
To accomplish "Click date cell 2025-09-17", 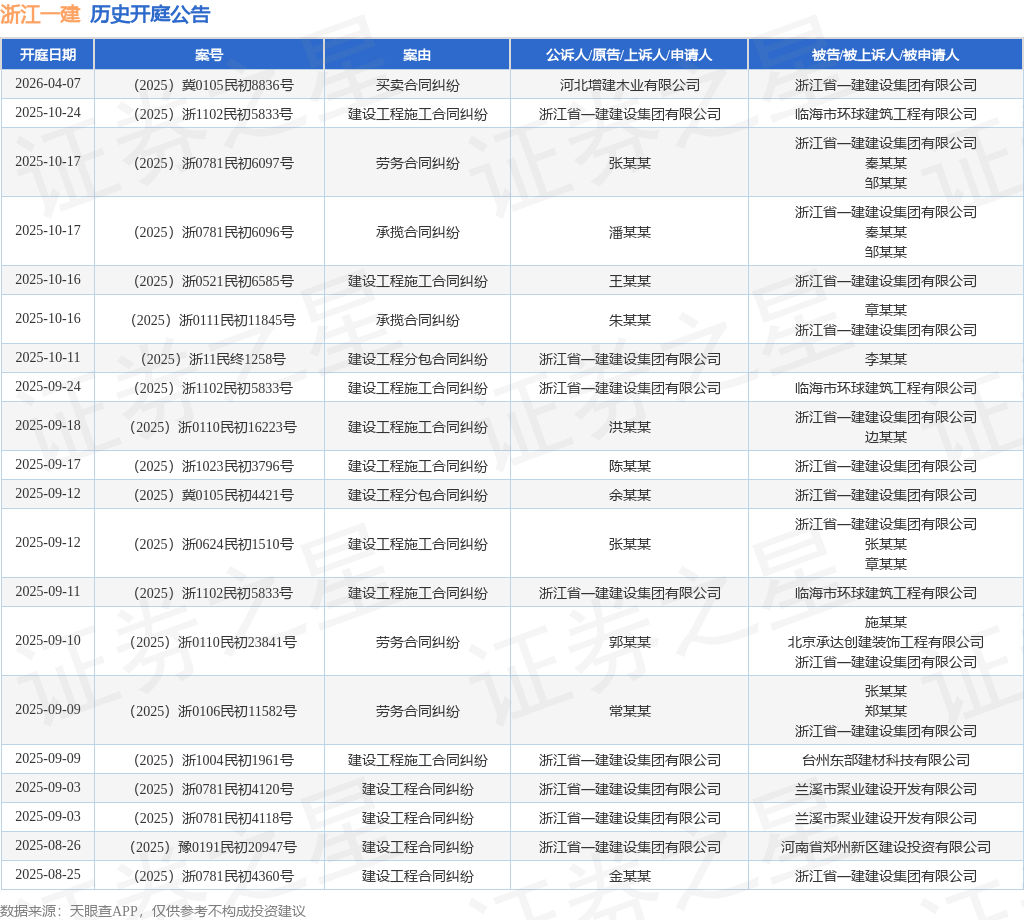I will (48, 465).
